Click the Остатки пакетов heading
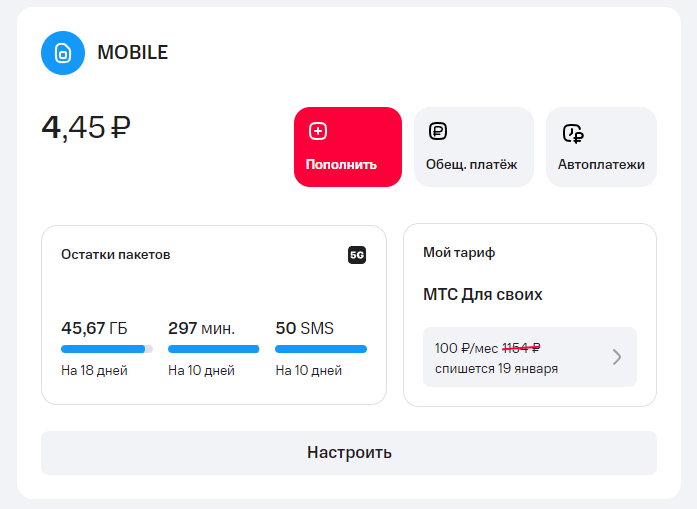 [x=115, y=254]
